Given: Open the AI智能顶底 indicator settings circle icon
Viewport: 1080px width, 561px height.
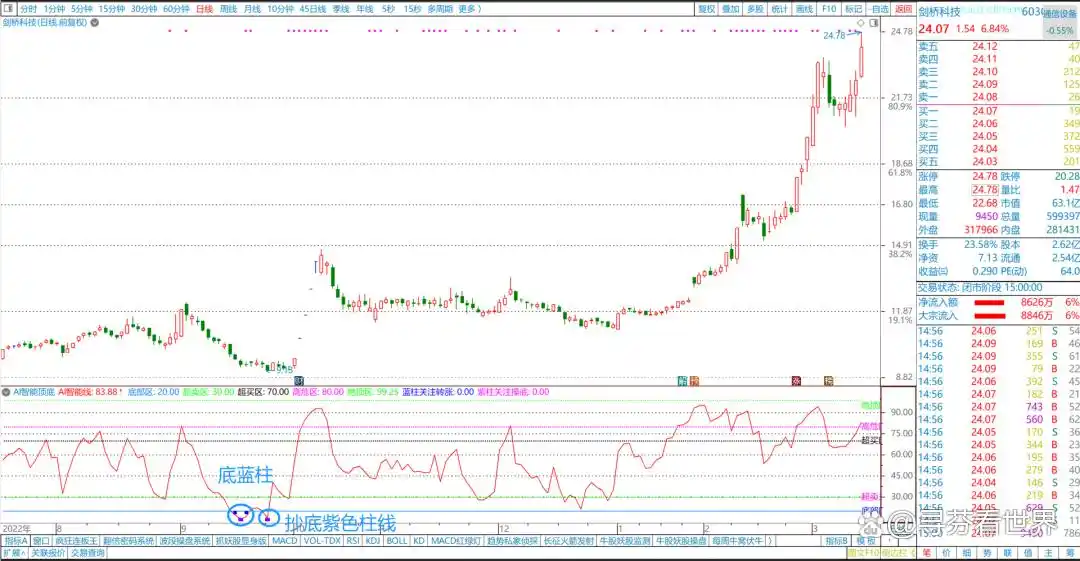Looking at the screenshot, I should [x=6, y=392].
